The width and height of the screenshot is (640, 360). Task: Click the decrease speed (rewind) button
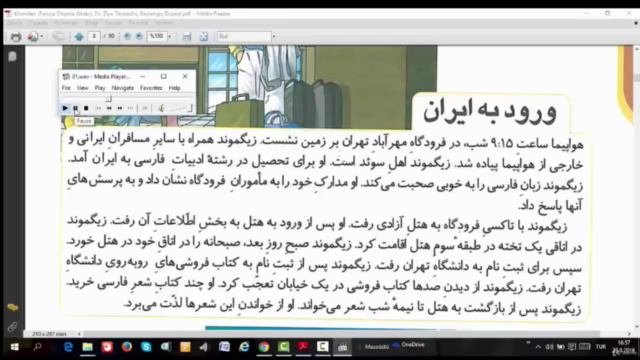coord(109,108)
